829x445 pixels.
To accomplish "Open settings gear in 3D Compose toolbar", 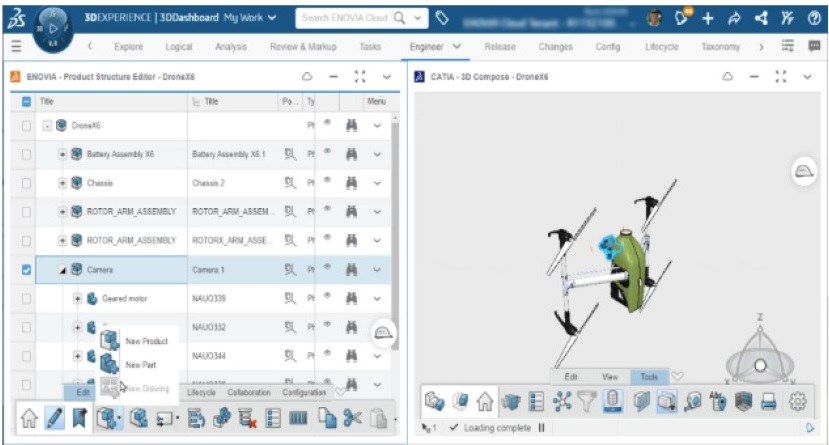I will (x=797, y=402).
